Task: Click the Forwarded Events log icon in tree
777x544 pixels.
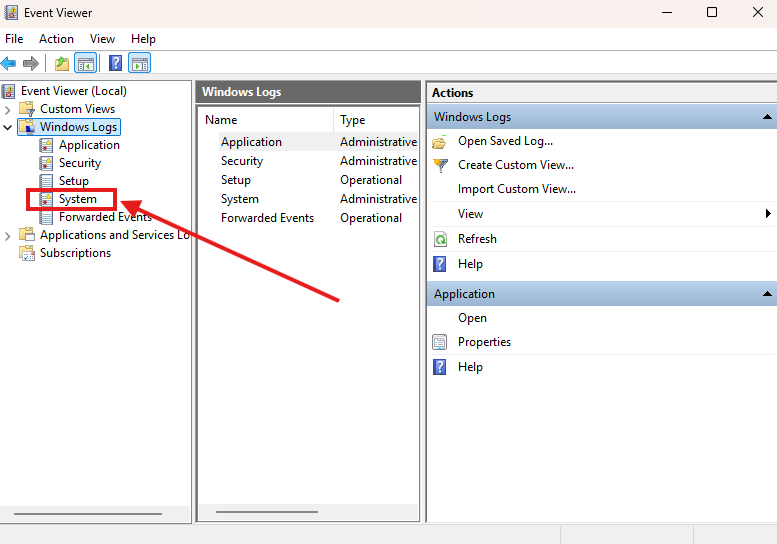Action: coord(46,217)
